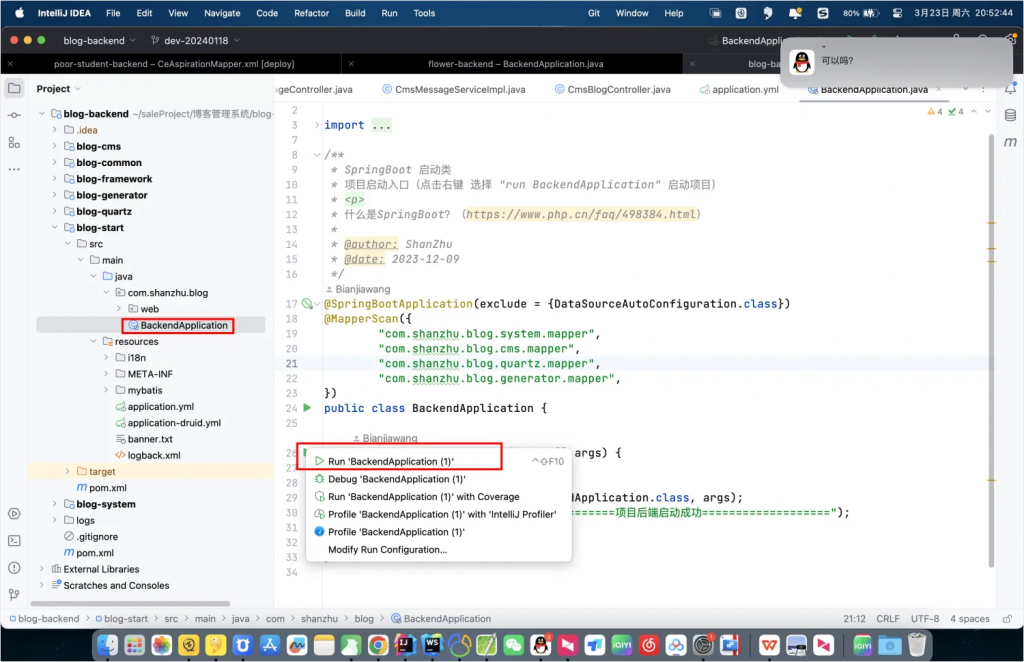Click the green run gutter icon beside class BackendApplication
Screen dimensions: 1024x662
pos(307,408)
